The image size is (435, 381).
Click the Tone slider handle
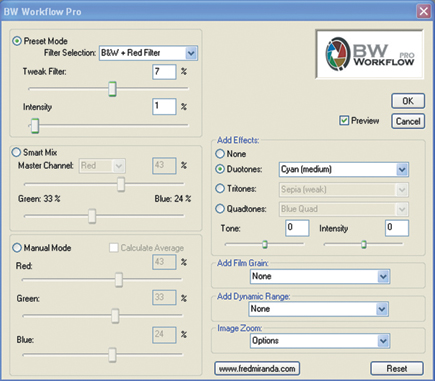(x=265, y=244)
